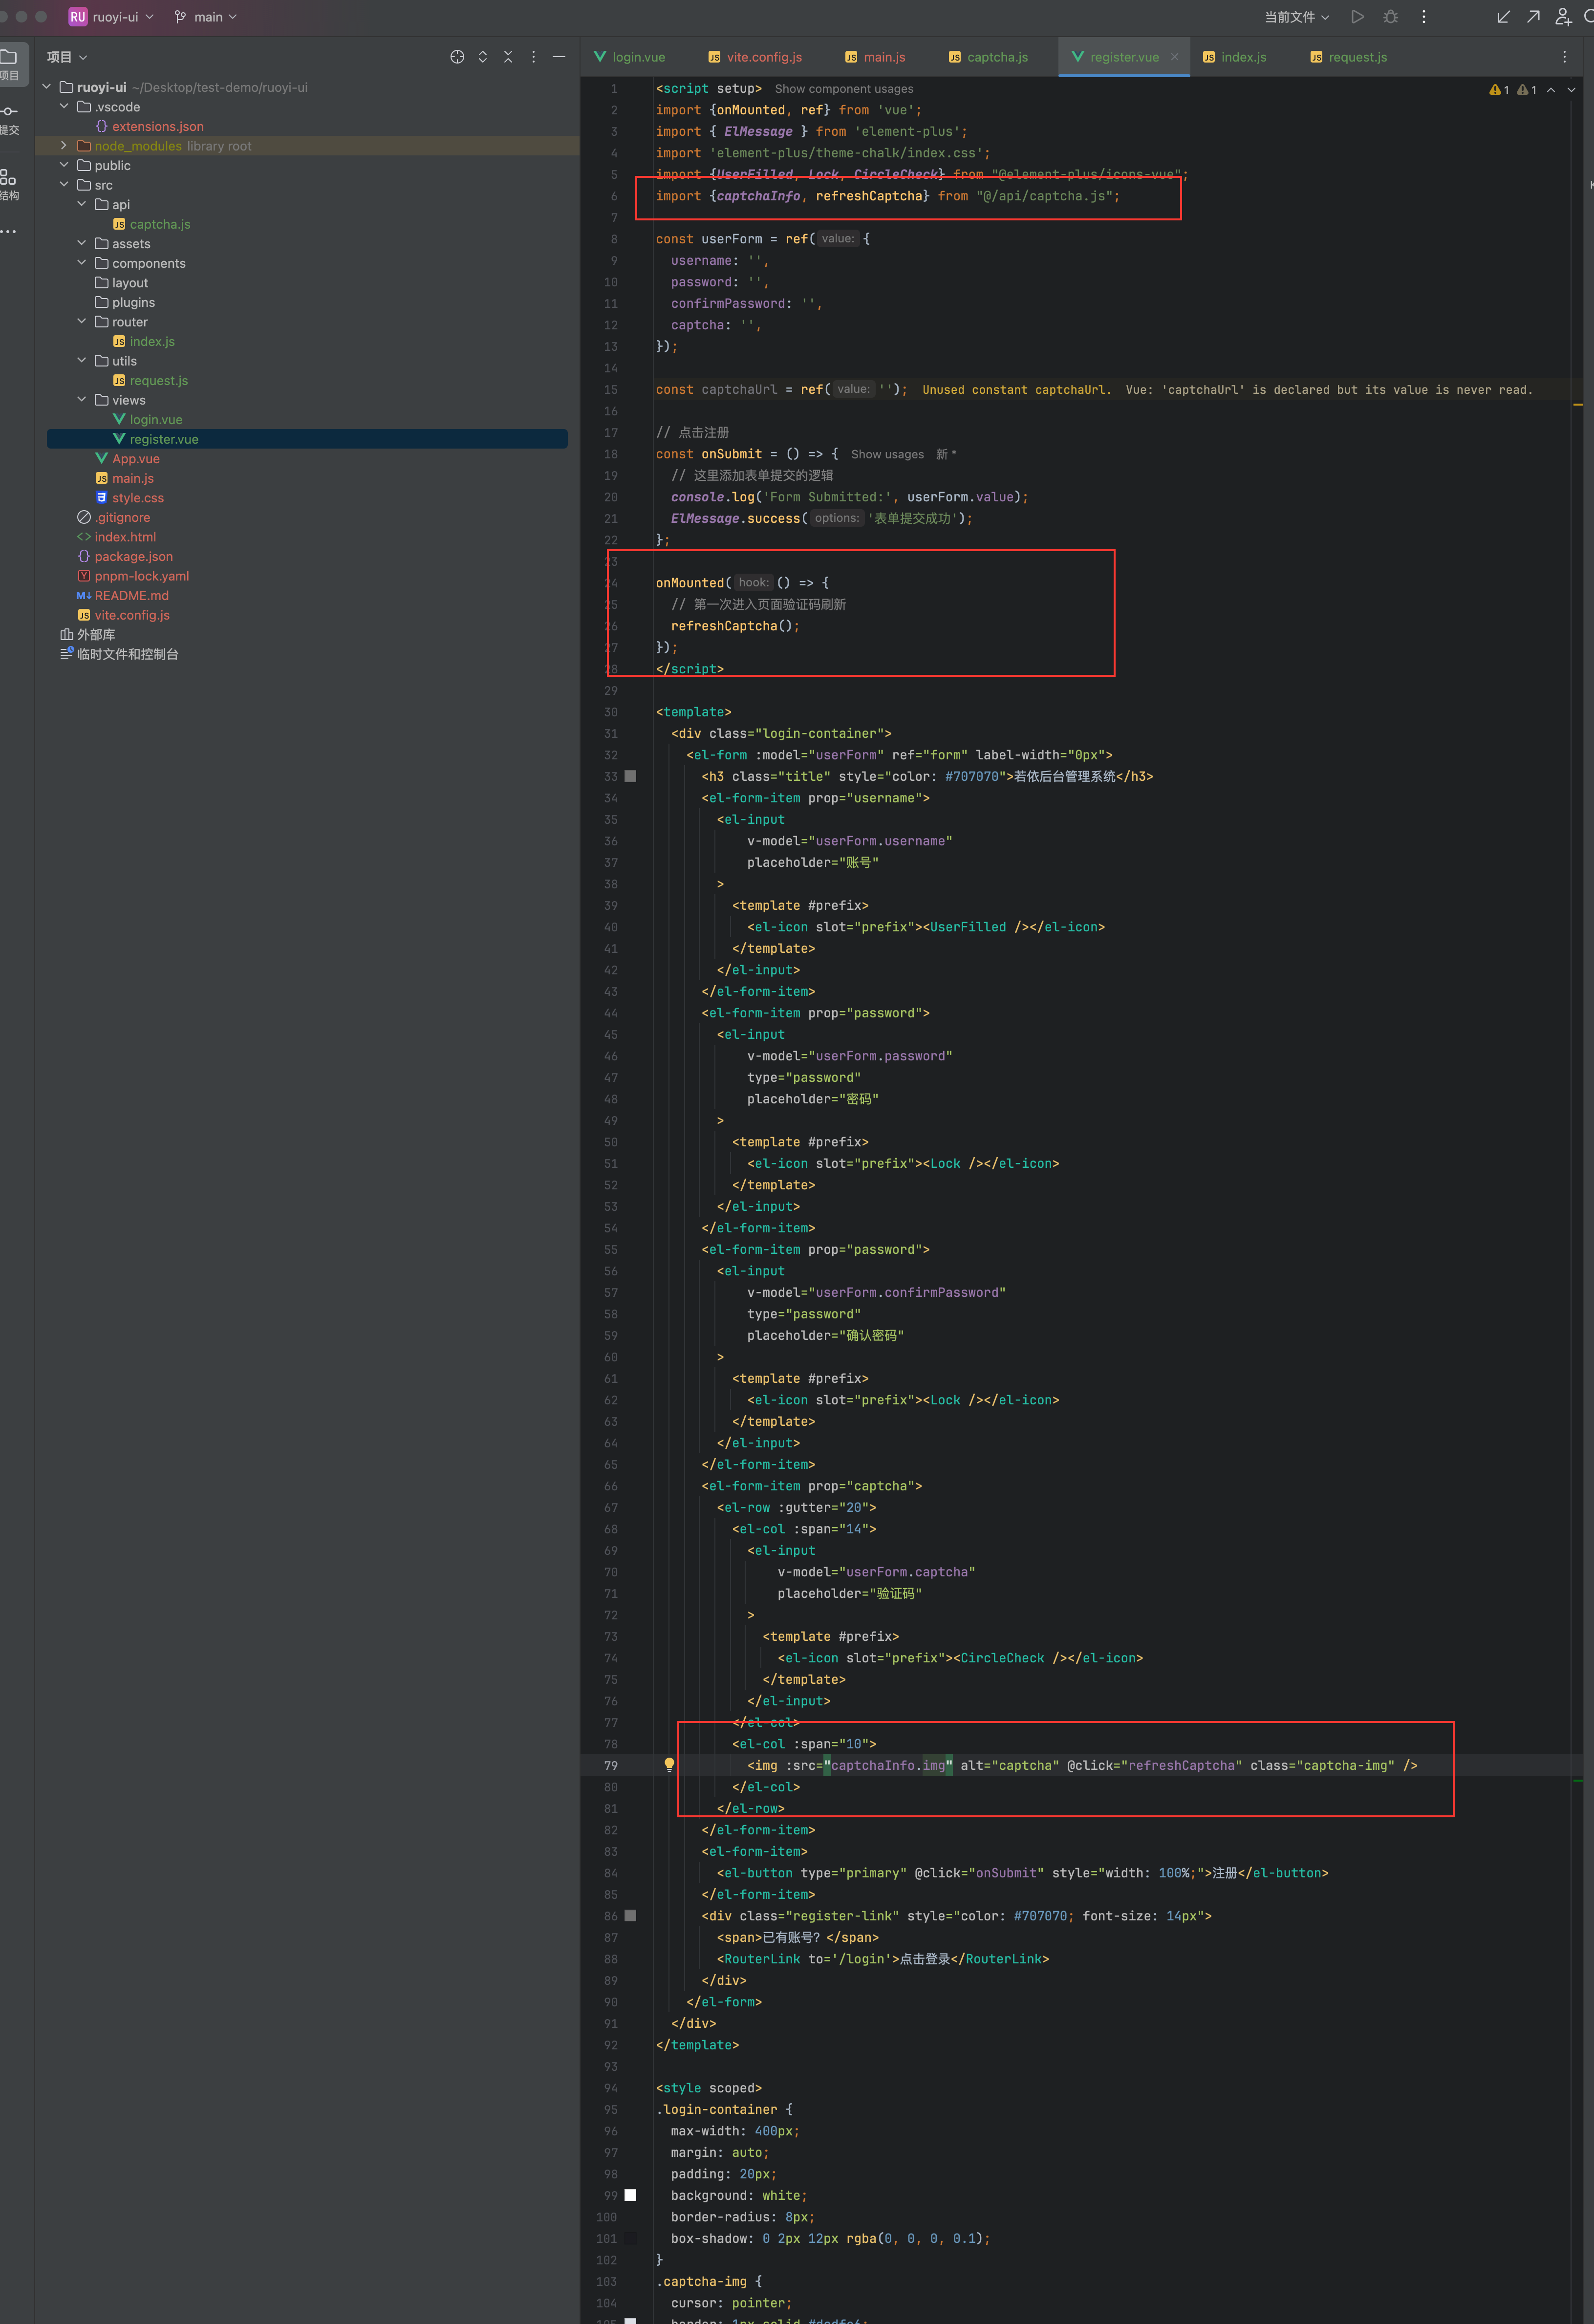Switch to the vite.config.js editor tab
The width and height of the screenshot is (1594, 2324).
tap(755, 57)
